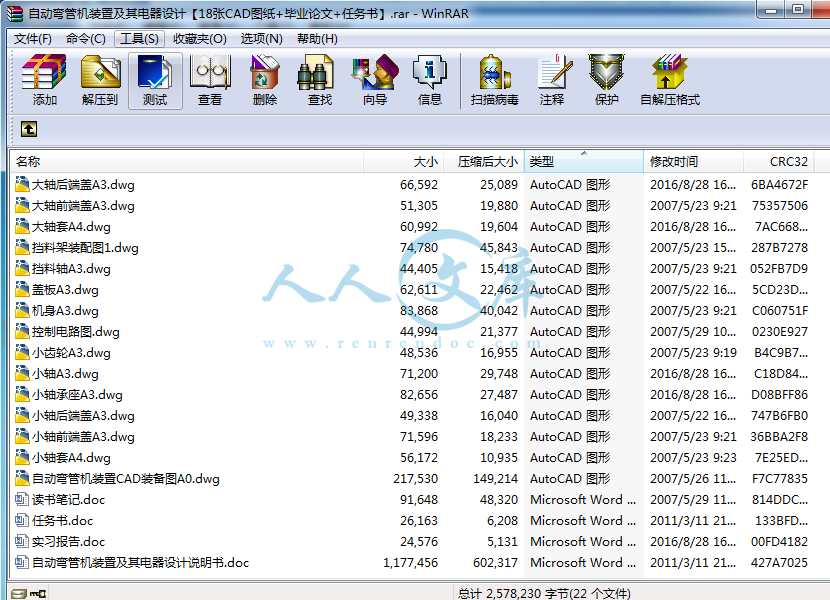Open the 收藏夹(O) menu
This screenshot has height=600, width=830.
[200, 39]
